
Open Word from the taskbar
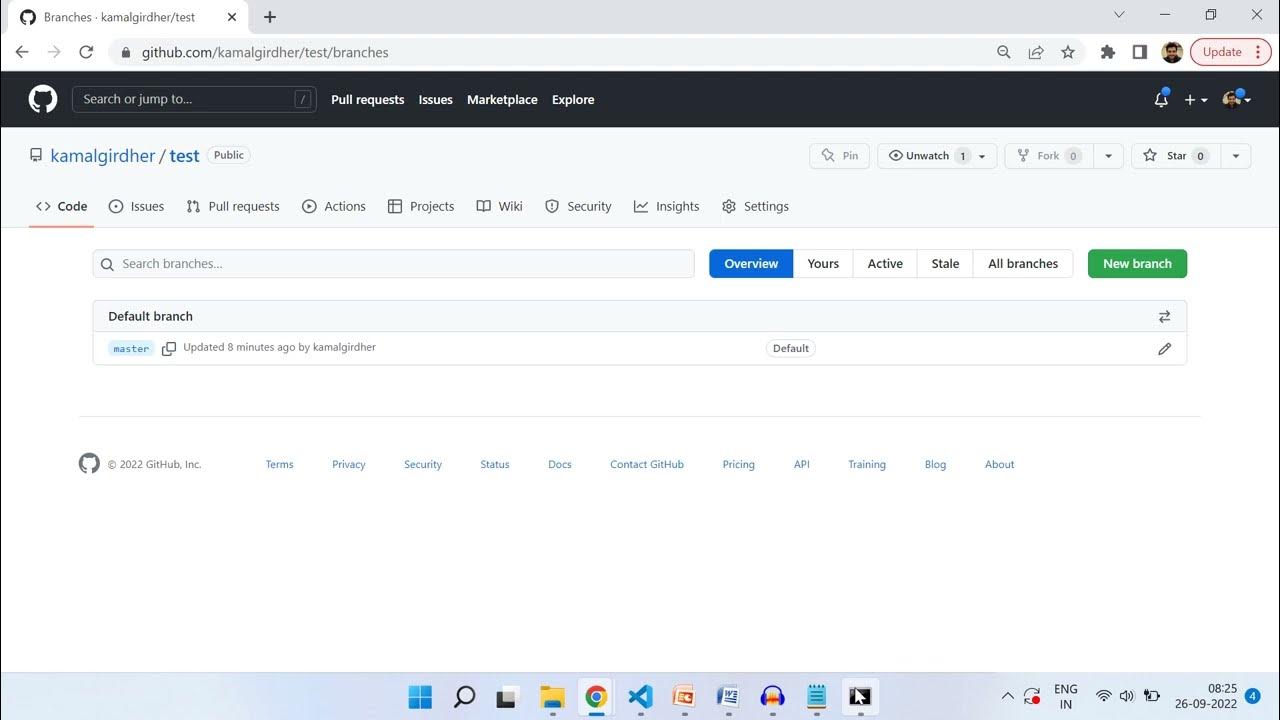[728, 696]
